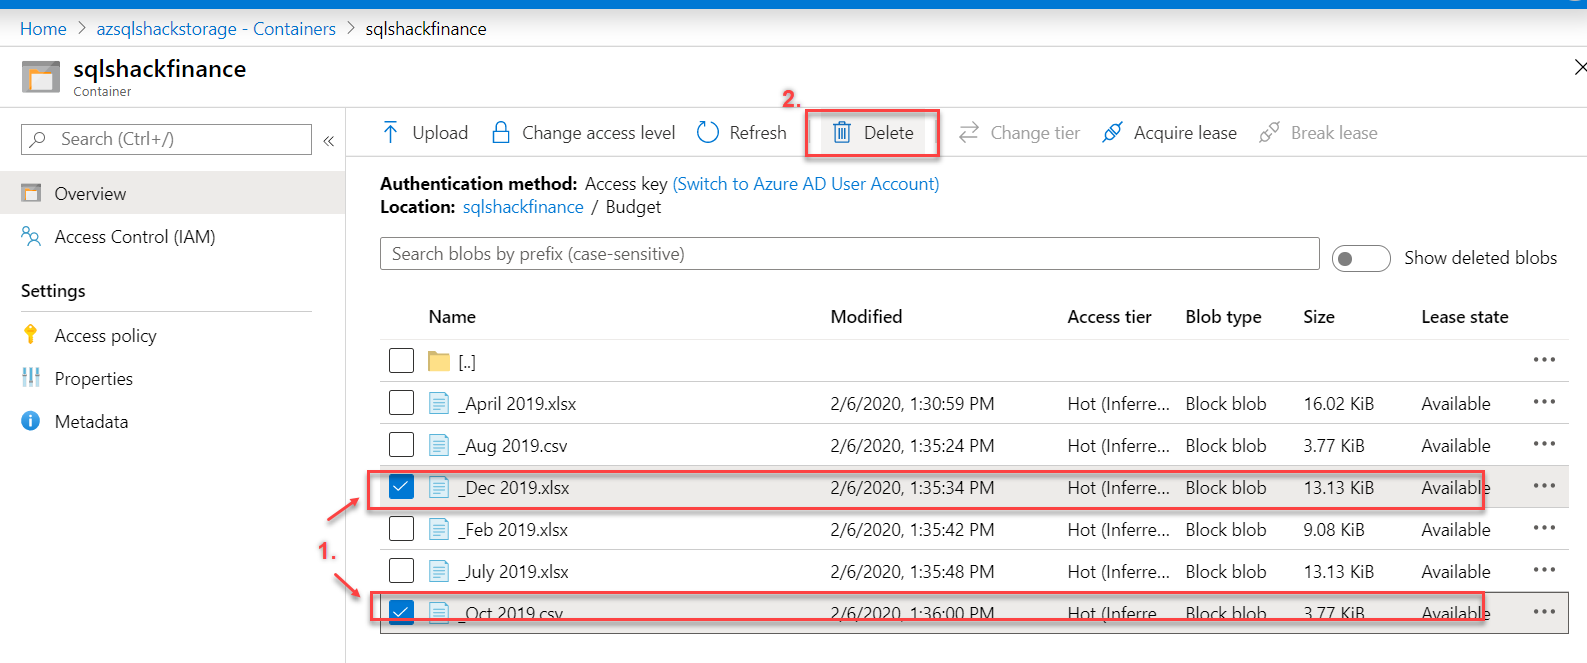This screenshot has height=663, width=1587.
Task: Click the Delete trash can icon
Action: pyautogui.click(x=842, y=132)
